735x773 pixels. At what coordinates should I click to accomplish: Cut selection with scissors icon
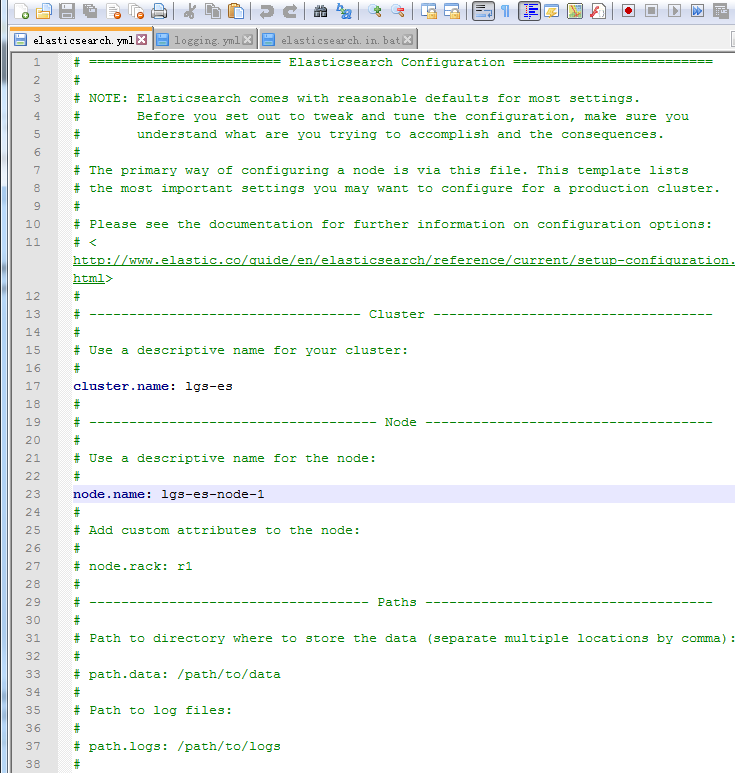click(190, 11)
